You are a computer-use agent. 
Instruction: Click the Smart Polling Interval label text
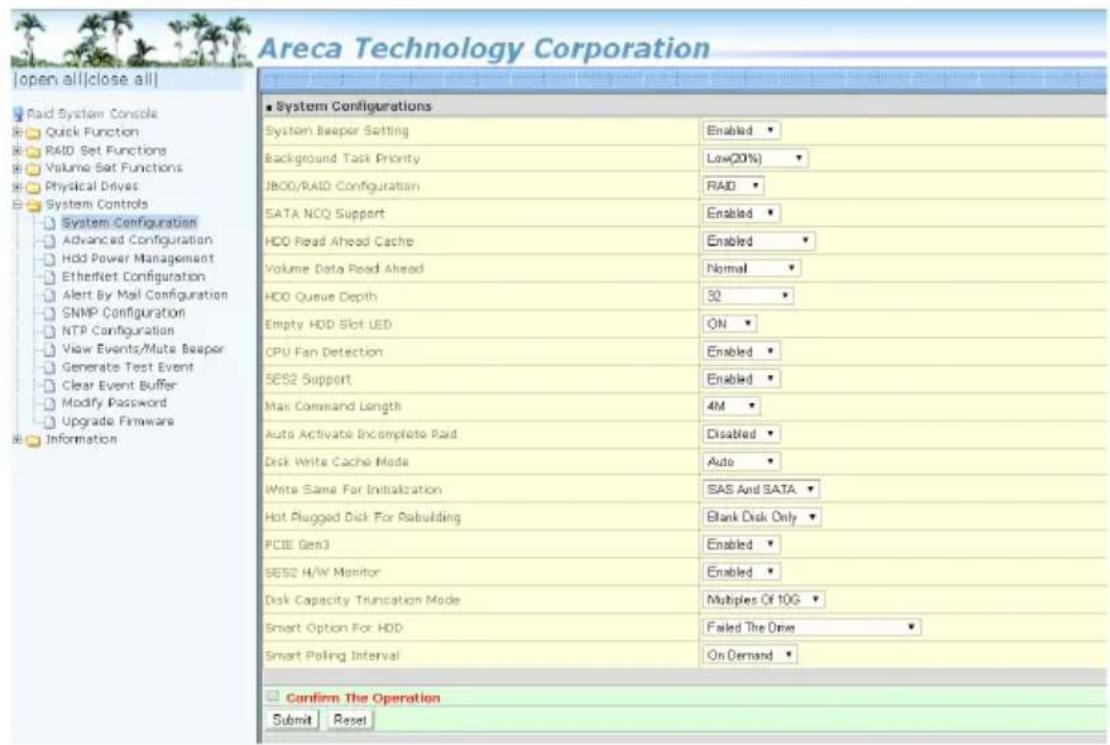click(332, 656)
